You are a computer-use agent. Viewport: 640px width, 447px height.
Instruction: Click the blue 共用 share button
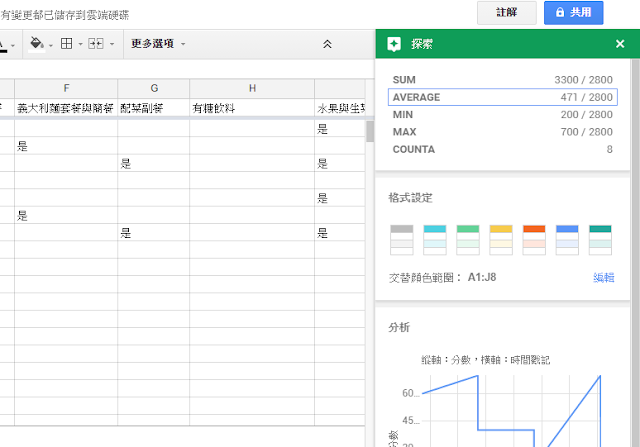[573, 13]
